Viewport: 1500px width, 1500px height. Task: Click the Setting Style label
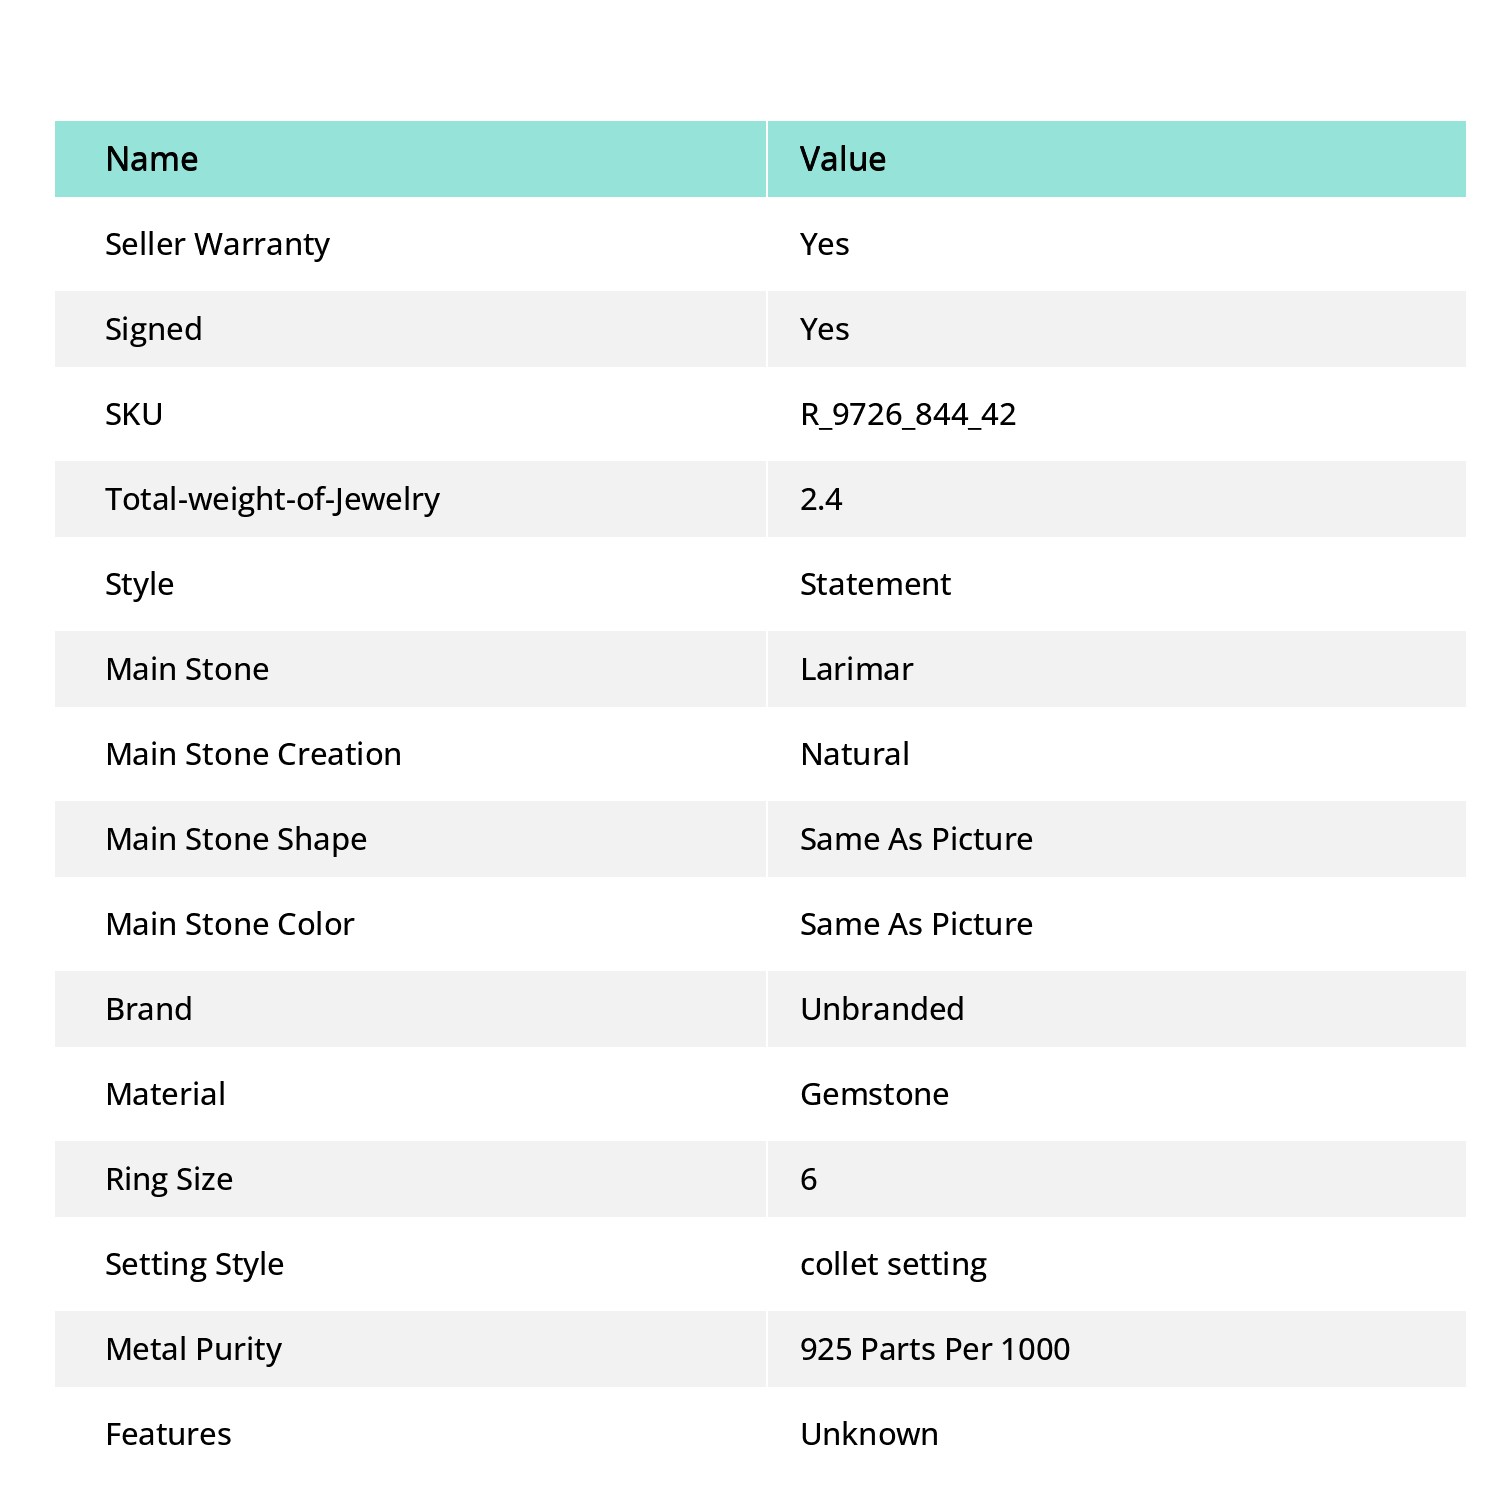click(x=195, y=1265)
